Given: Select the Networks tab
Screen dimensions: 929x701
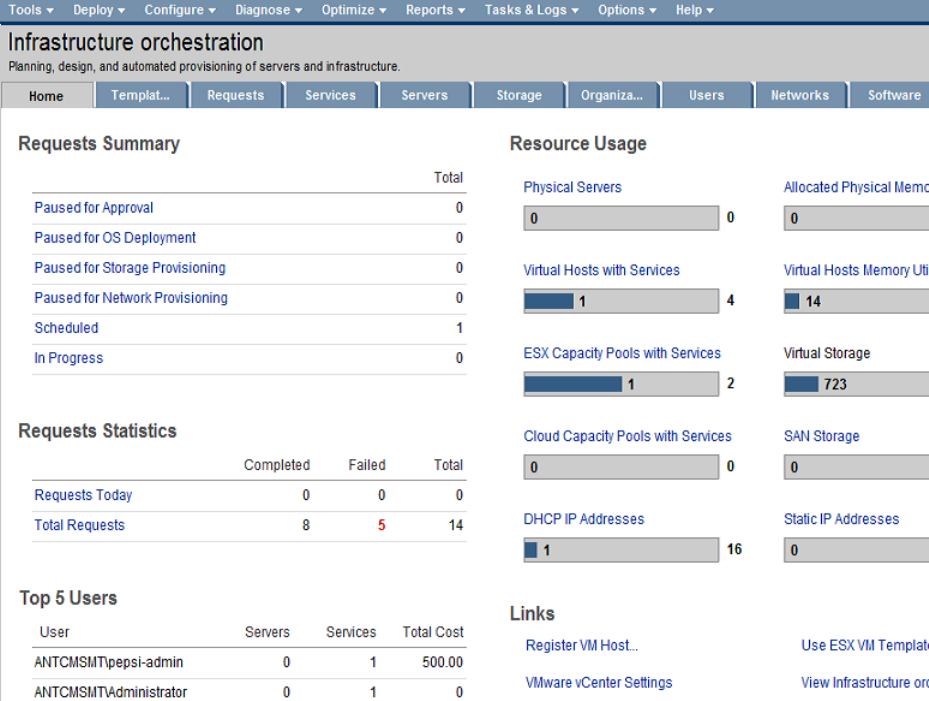Looking at the screenshot, I should 799,96.
